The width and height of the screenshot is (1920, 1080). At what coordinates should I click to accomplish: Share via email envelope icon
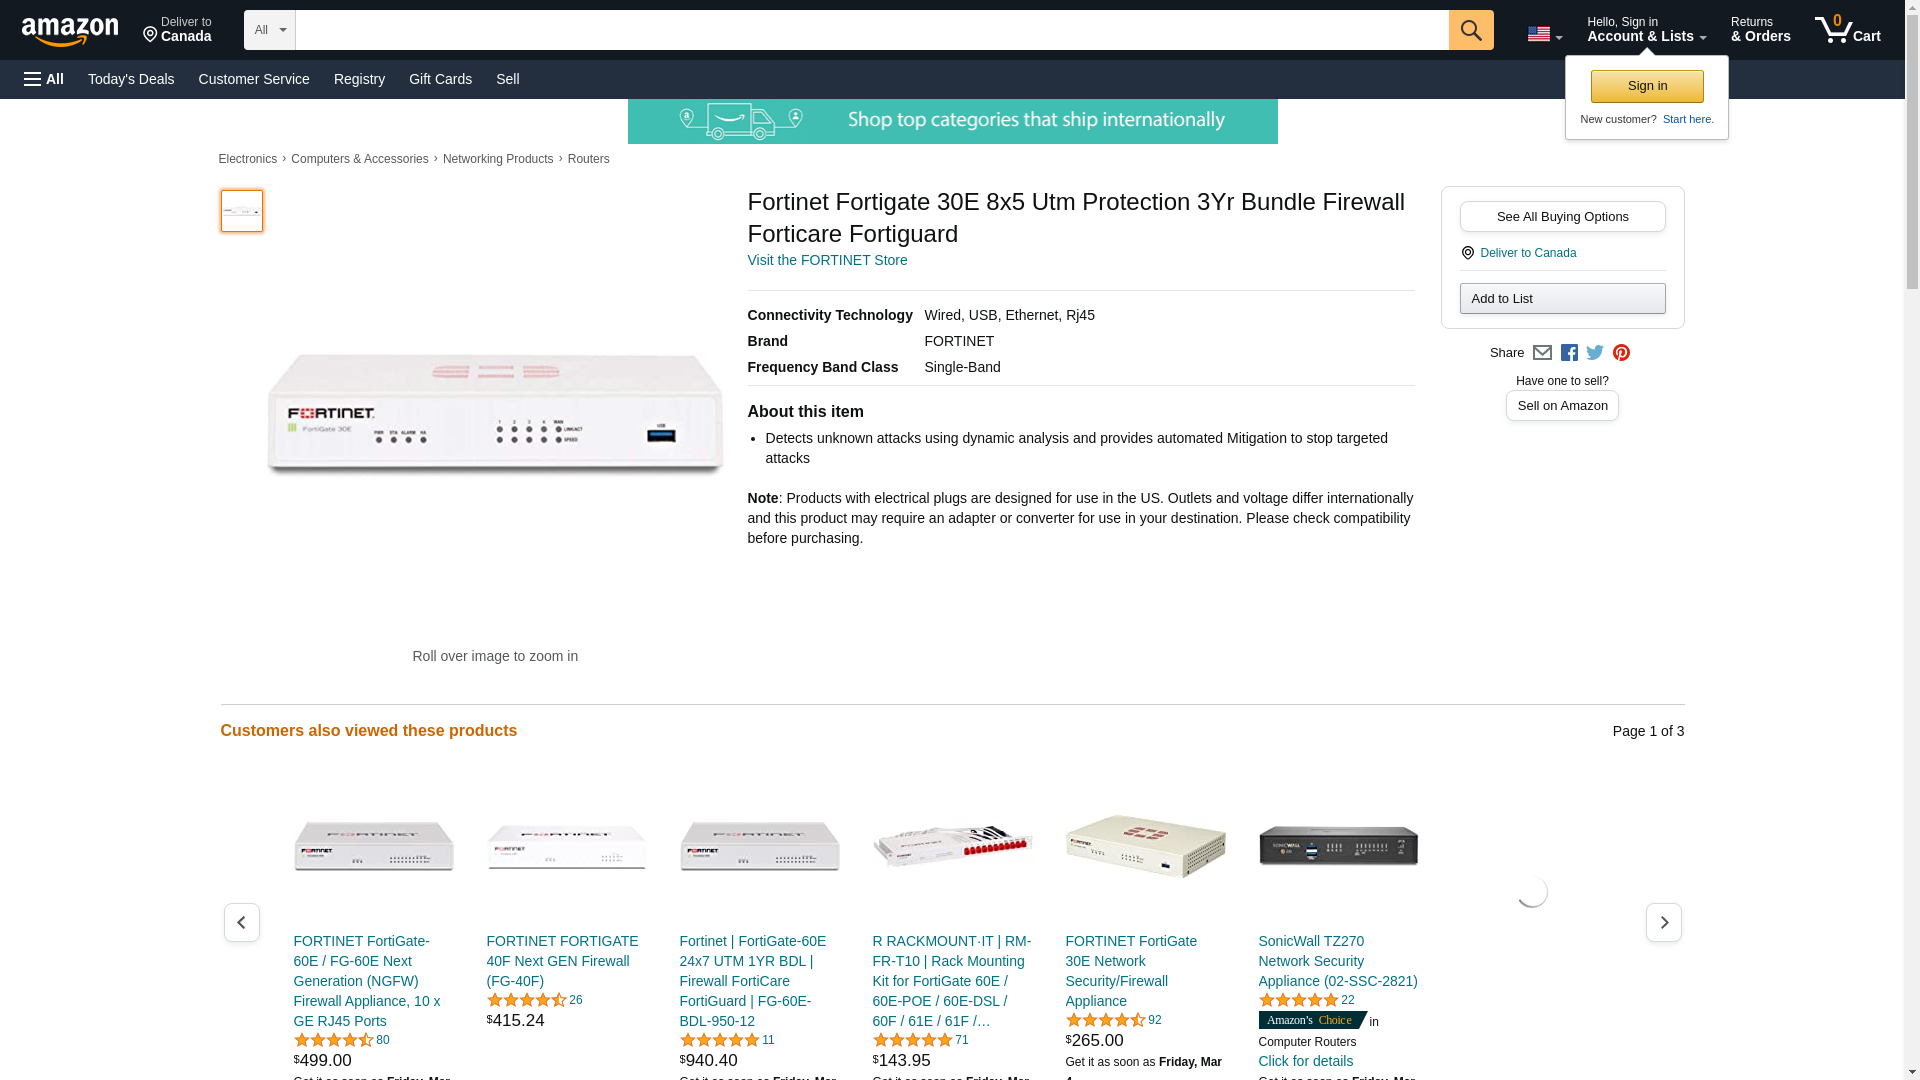(1542, 353)
